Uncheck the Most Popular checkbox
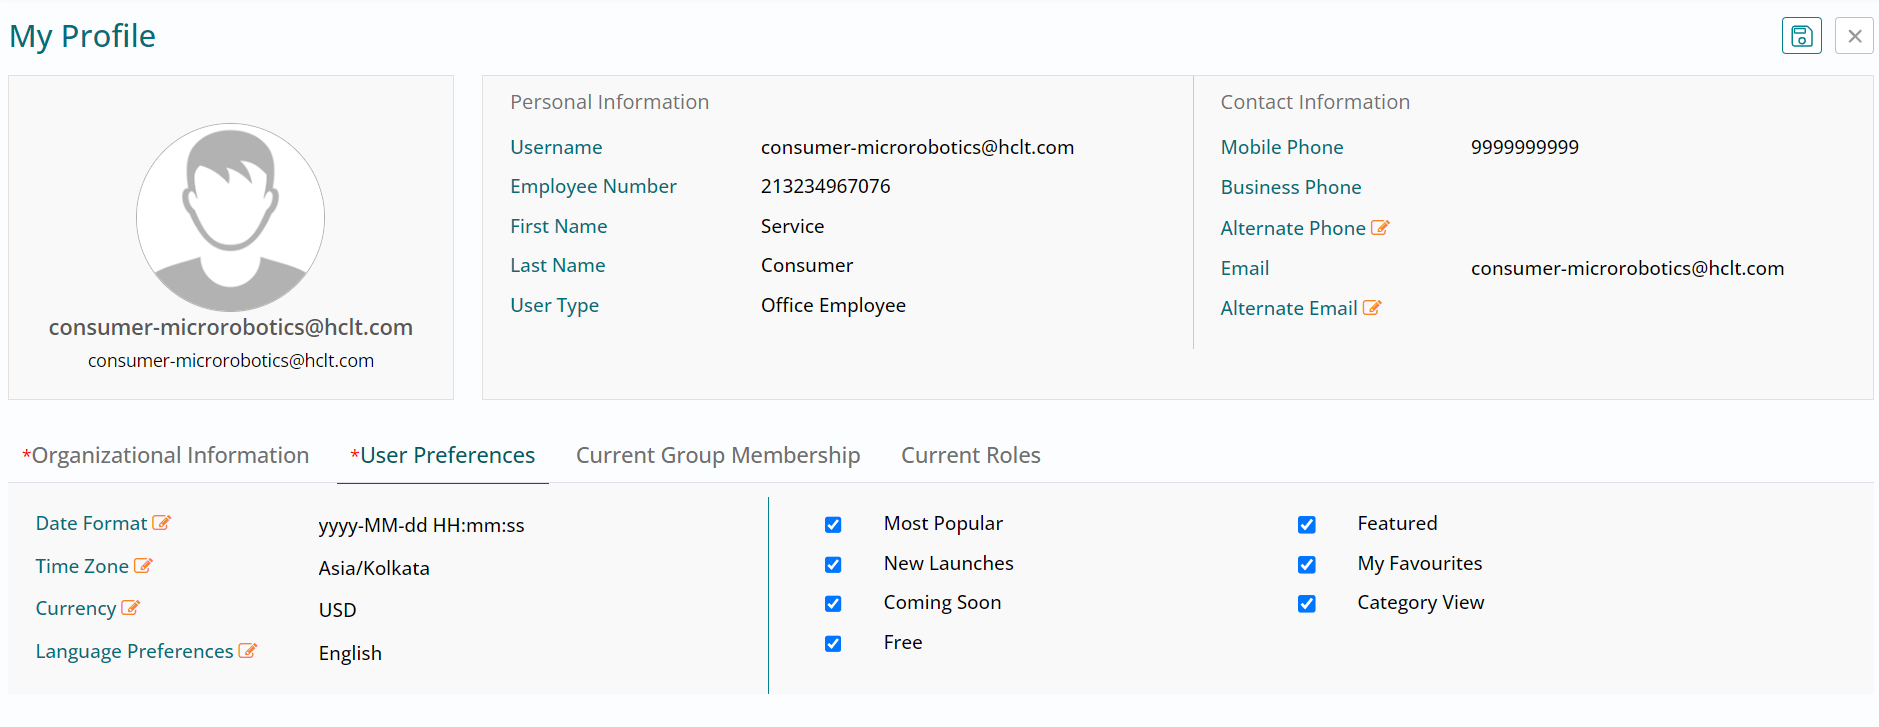 click(x=833, y=525)
